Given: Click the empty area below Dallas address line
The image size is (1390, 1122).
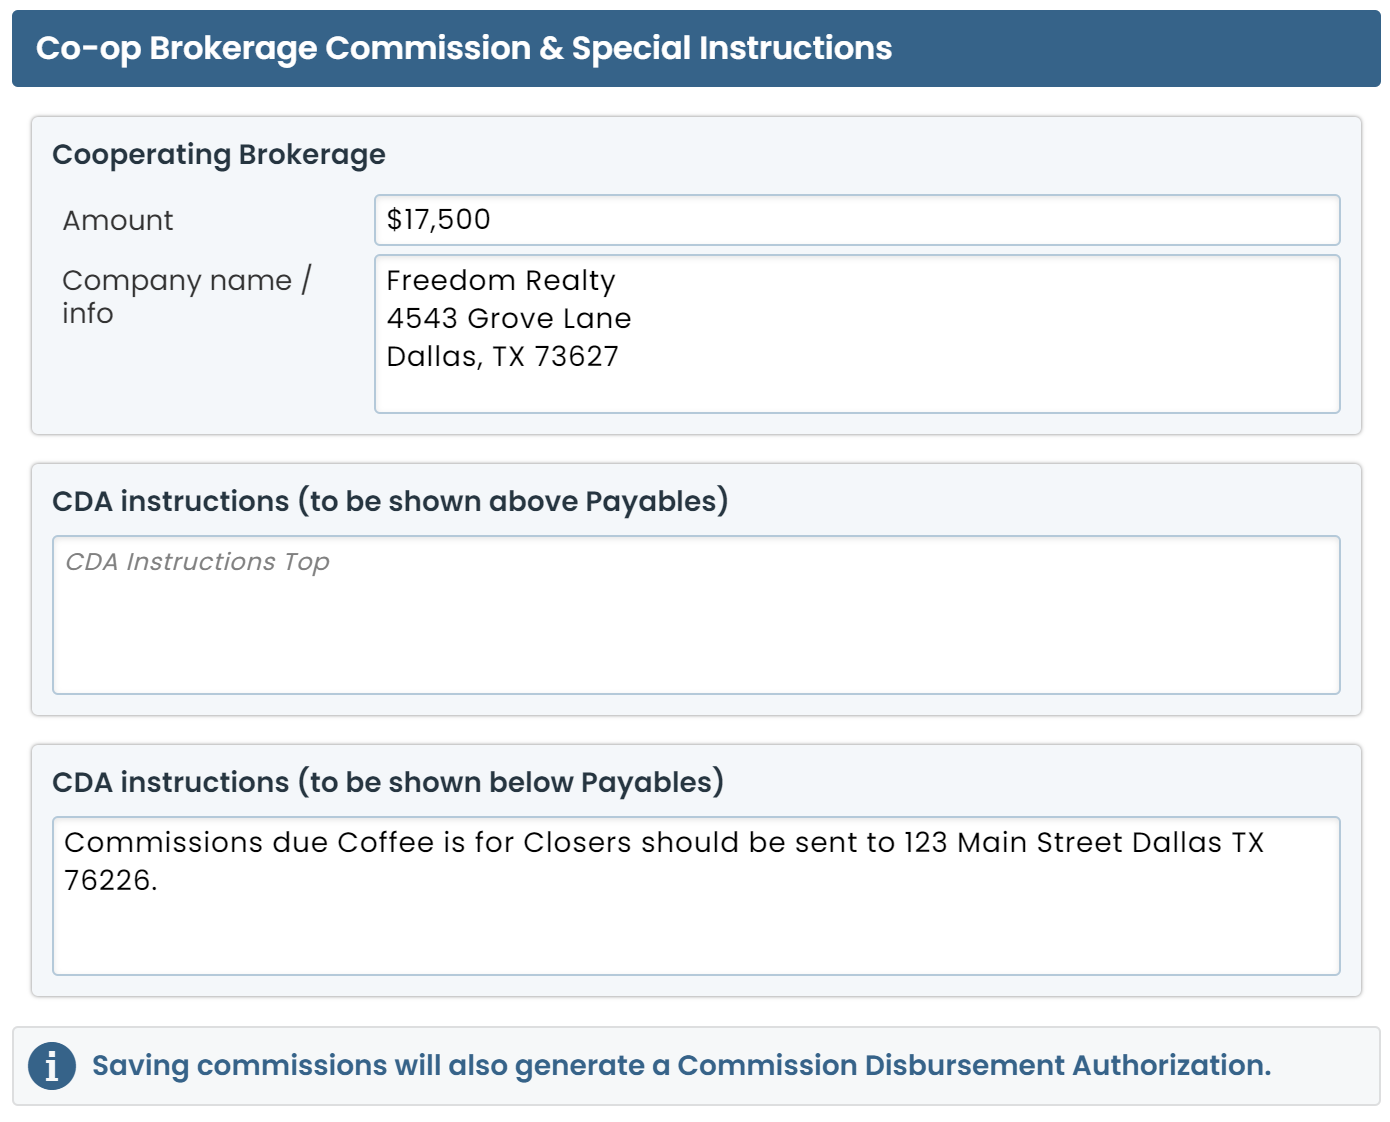Looking at the screenshot, I should click(856, 392).
